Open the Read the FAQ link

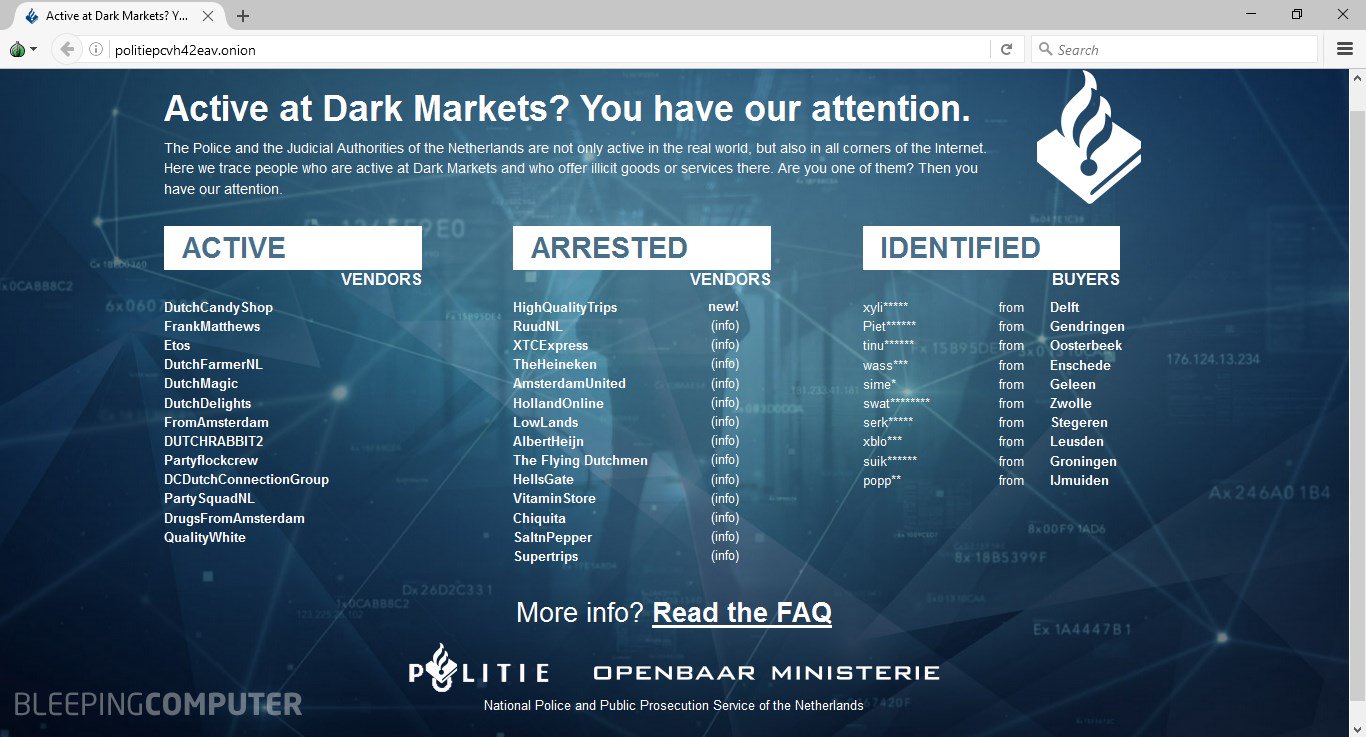click(x=742, y=612)
